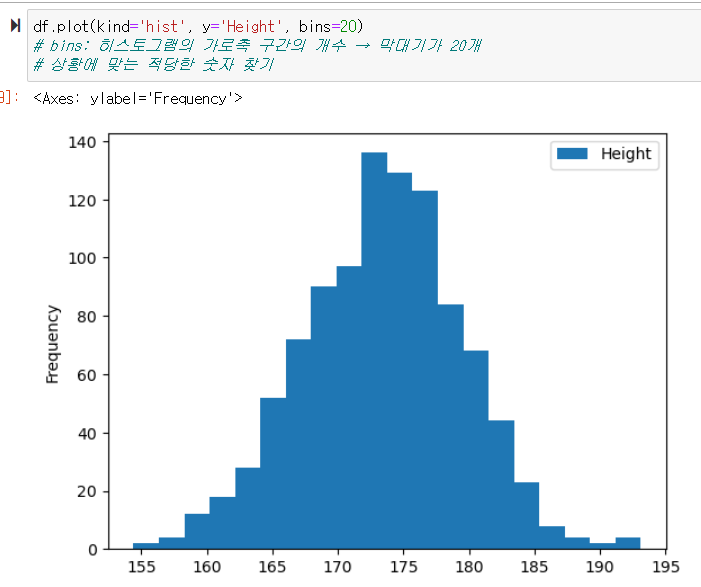Click the x-axis tick label 180
The image size is (701, 587).
469,567
